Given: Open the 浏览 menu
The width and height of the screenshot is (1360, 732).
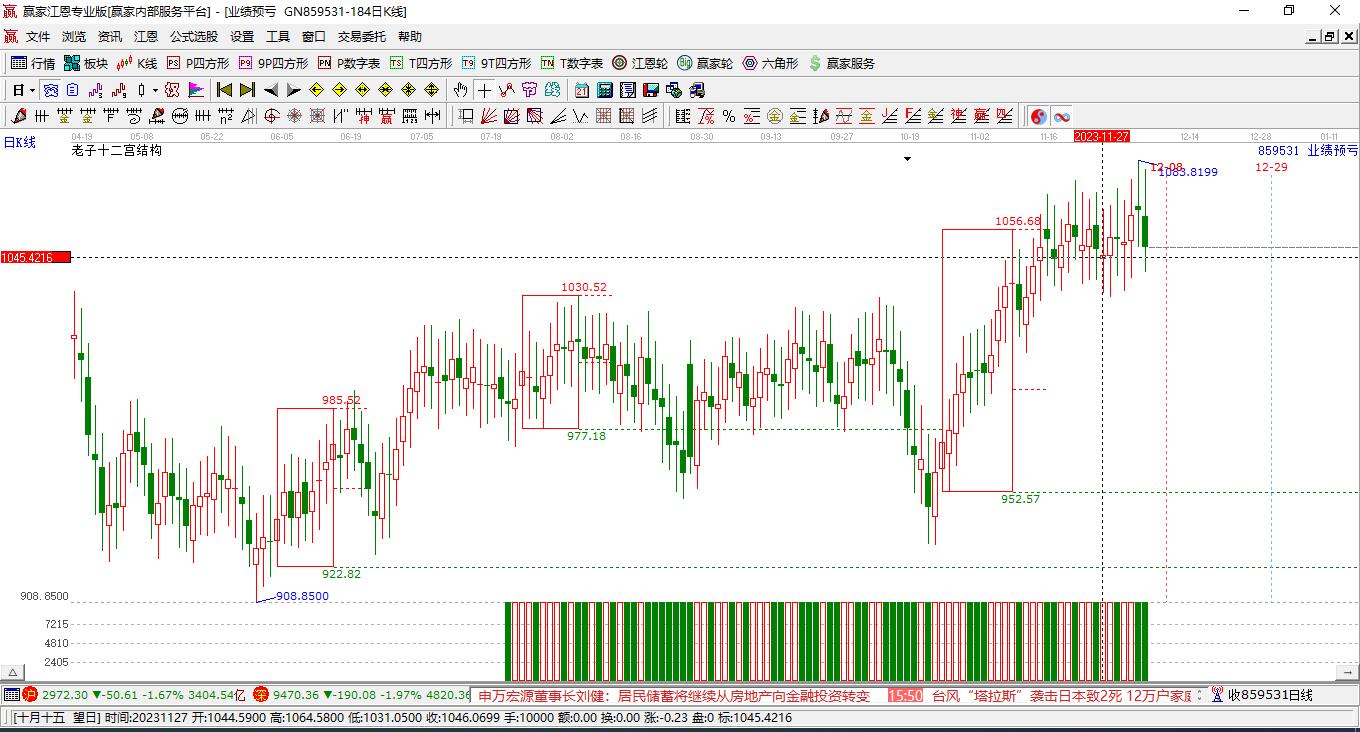Looking at the screenshot, I should coord(74,37).
